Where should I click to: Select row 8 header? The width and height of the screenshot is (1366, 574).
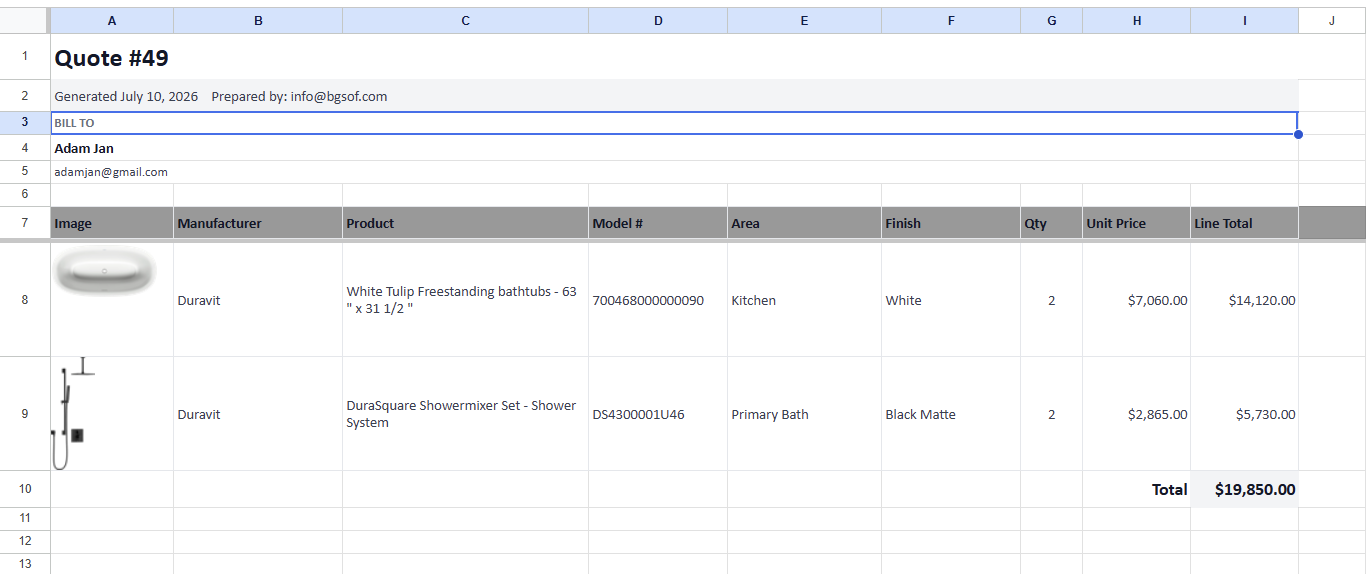click(25, 299)
